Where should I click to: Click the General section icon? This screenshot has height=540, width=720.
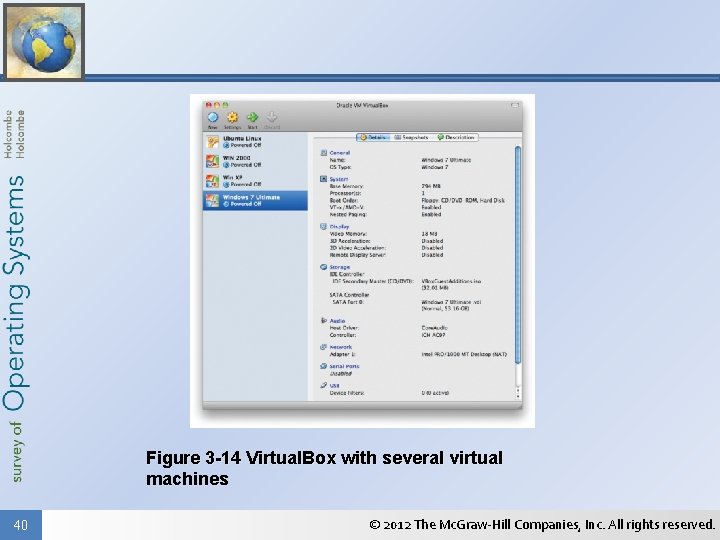pyautogui.click(x=323, y=153)
